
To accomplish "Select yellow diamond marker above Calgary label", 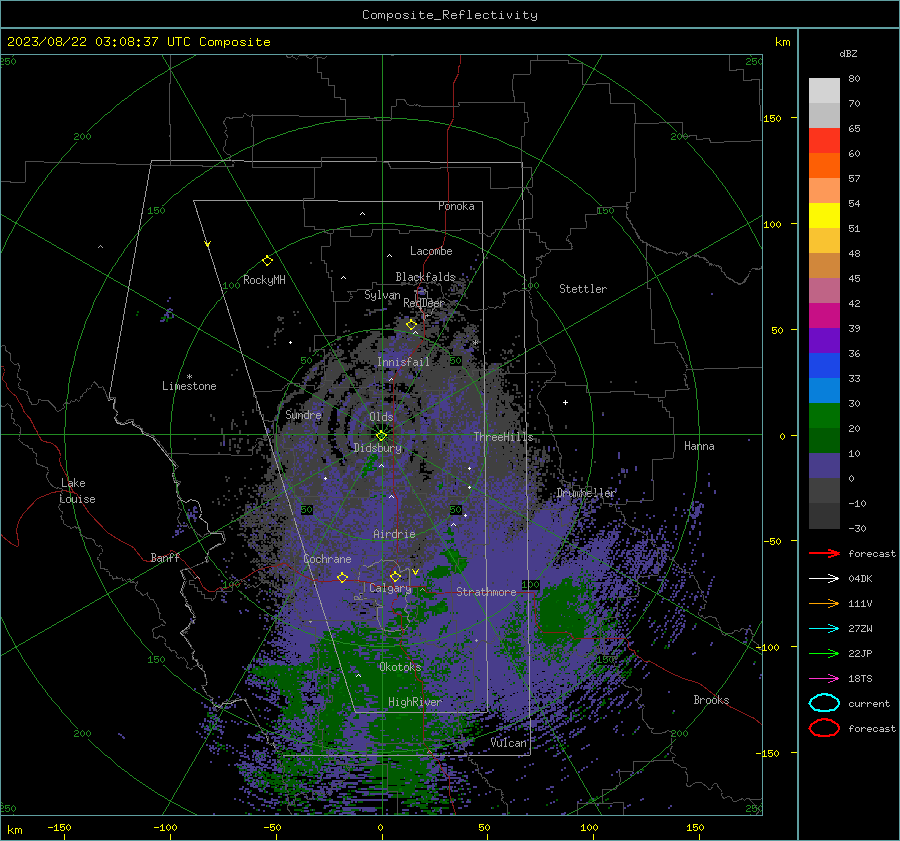I will pos(395,576).
